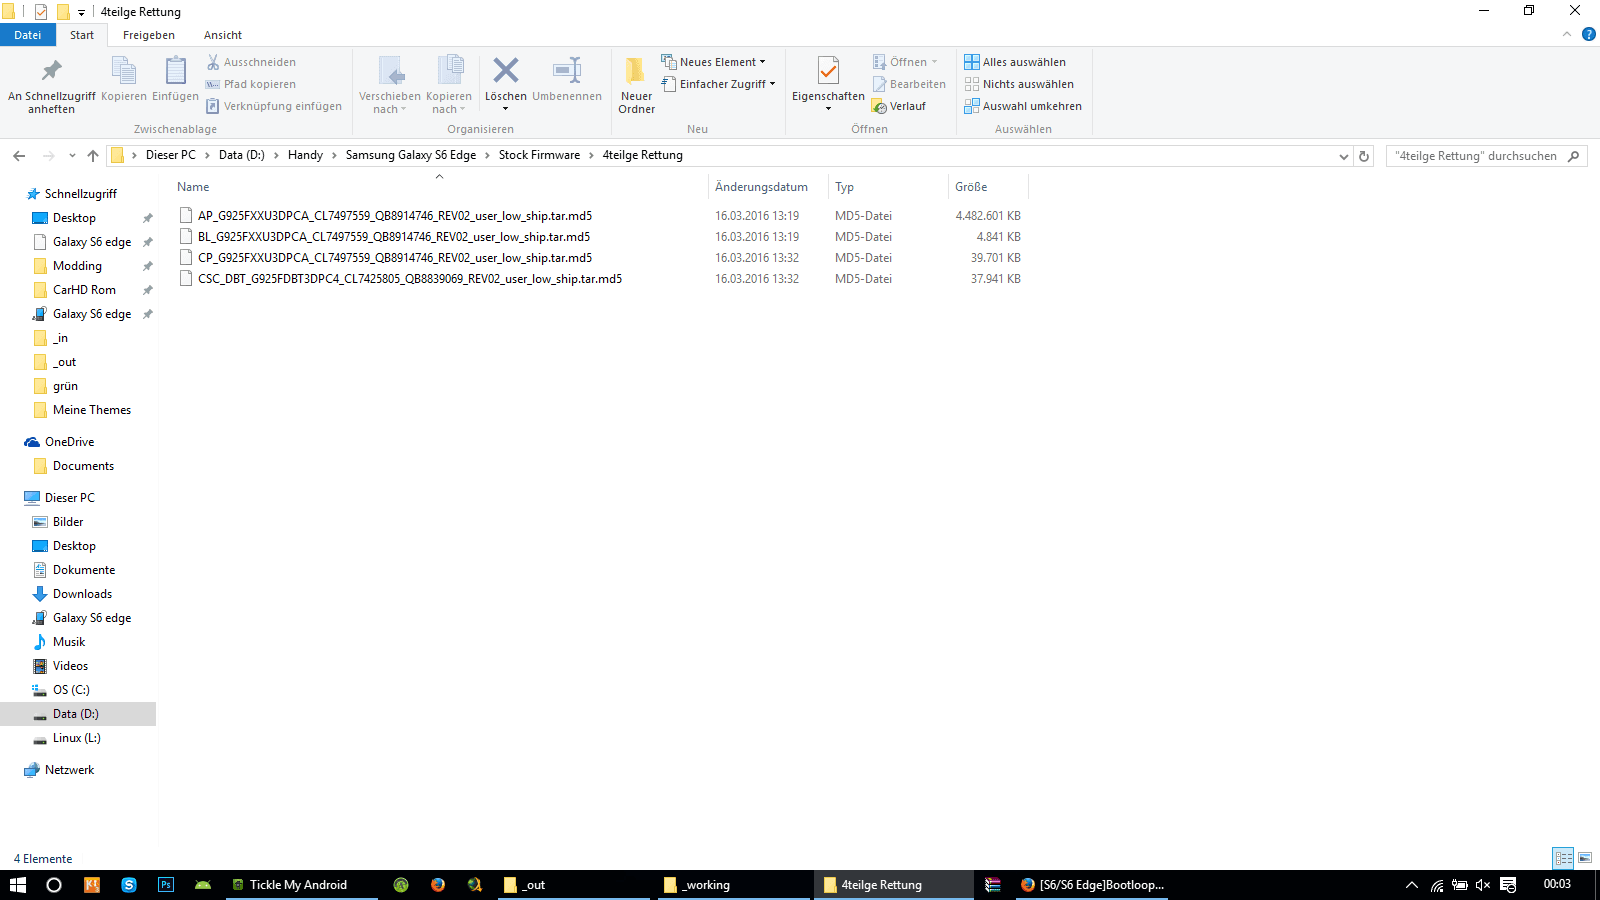
Task: Click Alles auswählen
Action: (1015, 62)
